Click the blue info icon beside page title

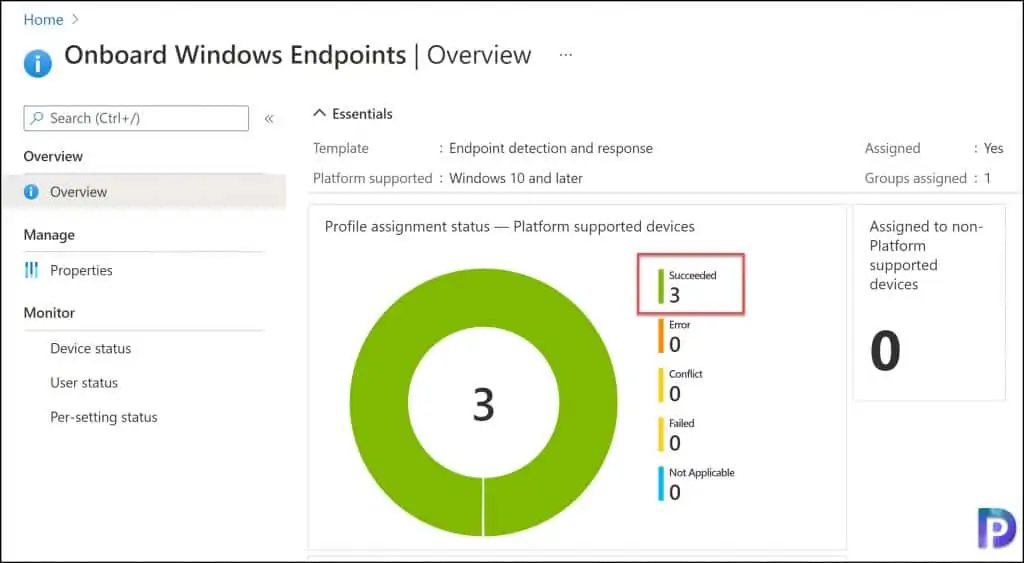point(37,64)
